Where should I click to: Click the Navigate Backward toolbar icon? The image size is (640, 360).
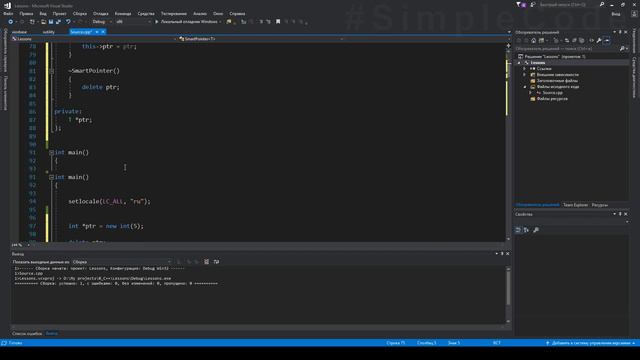(x=11, y=22)
